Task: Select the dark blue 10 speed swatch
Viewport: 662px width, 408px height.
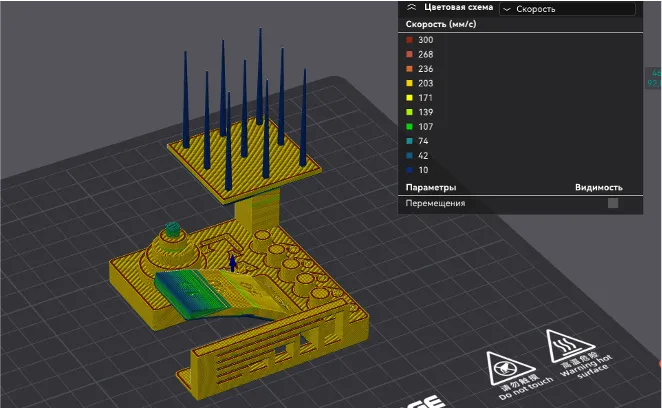Action: pyautogui.click(x=409, y=170)
